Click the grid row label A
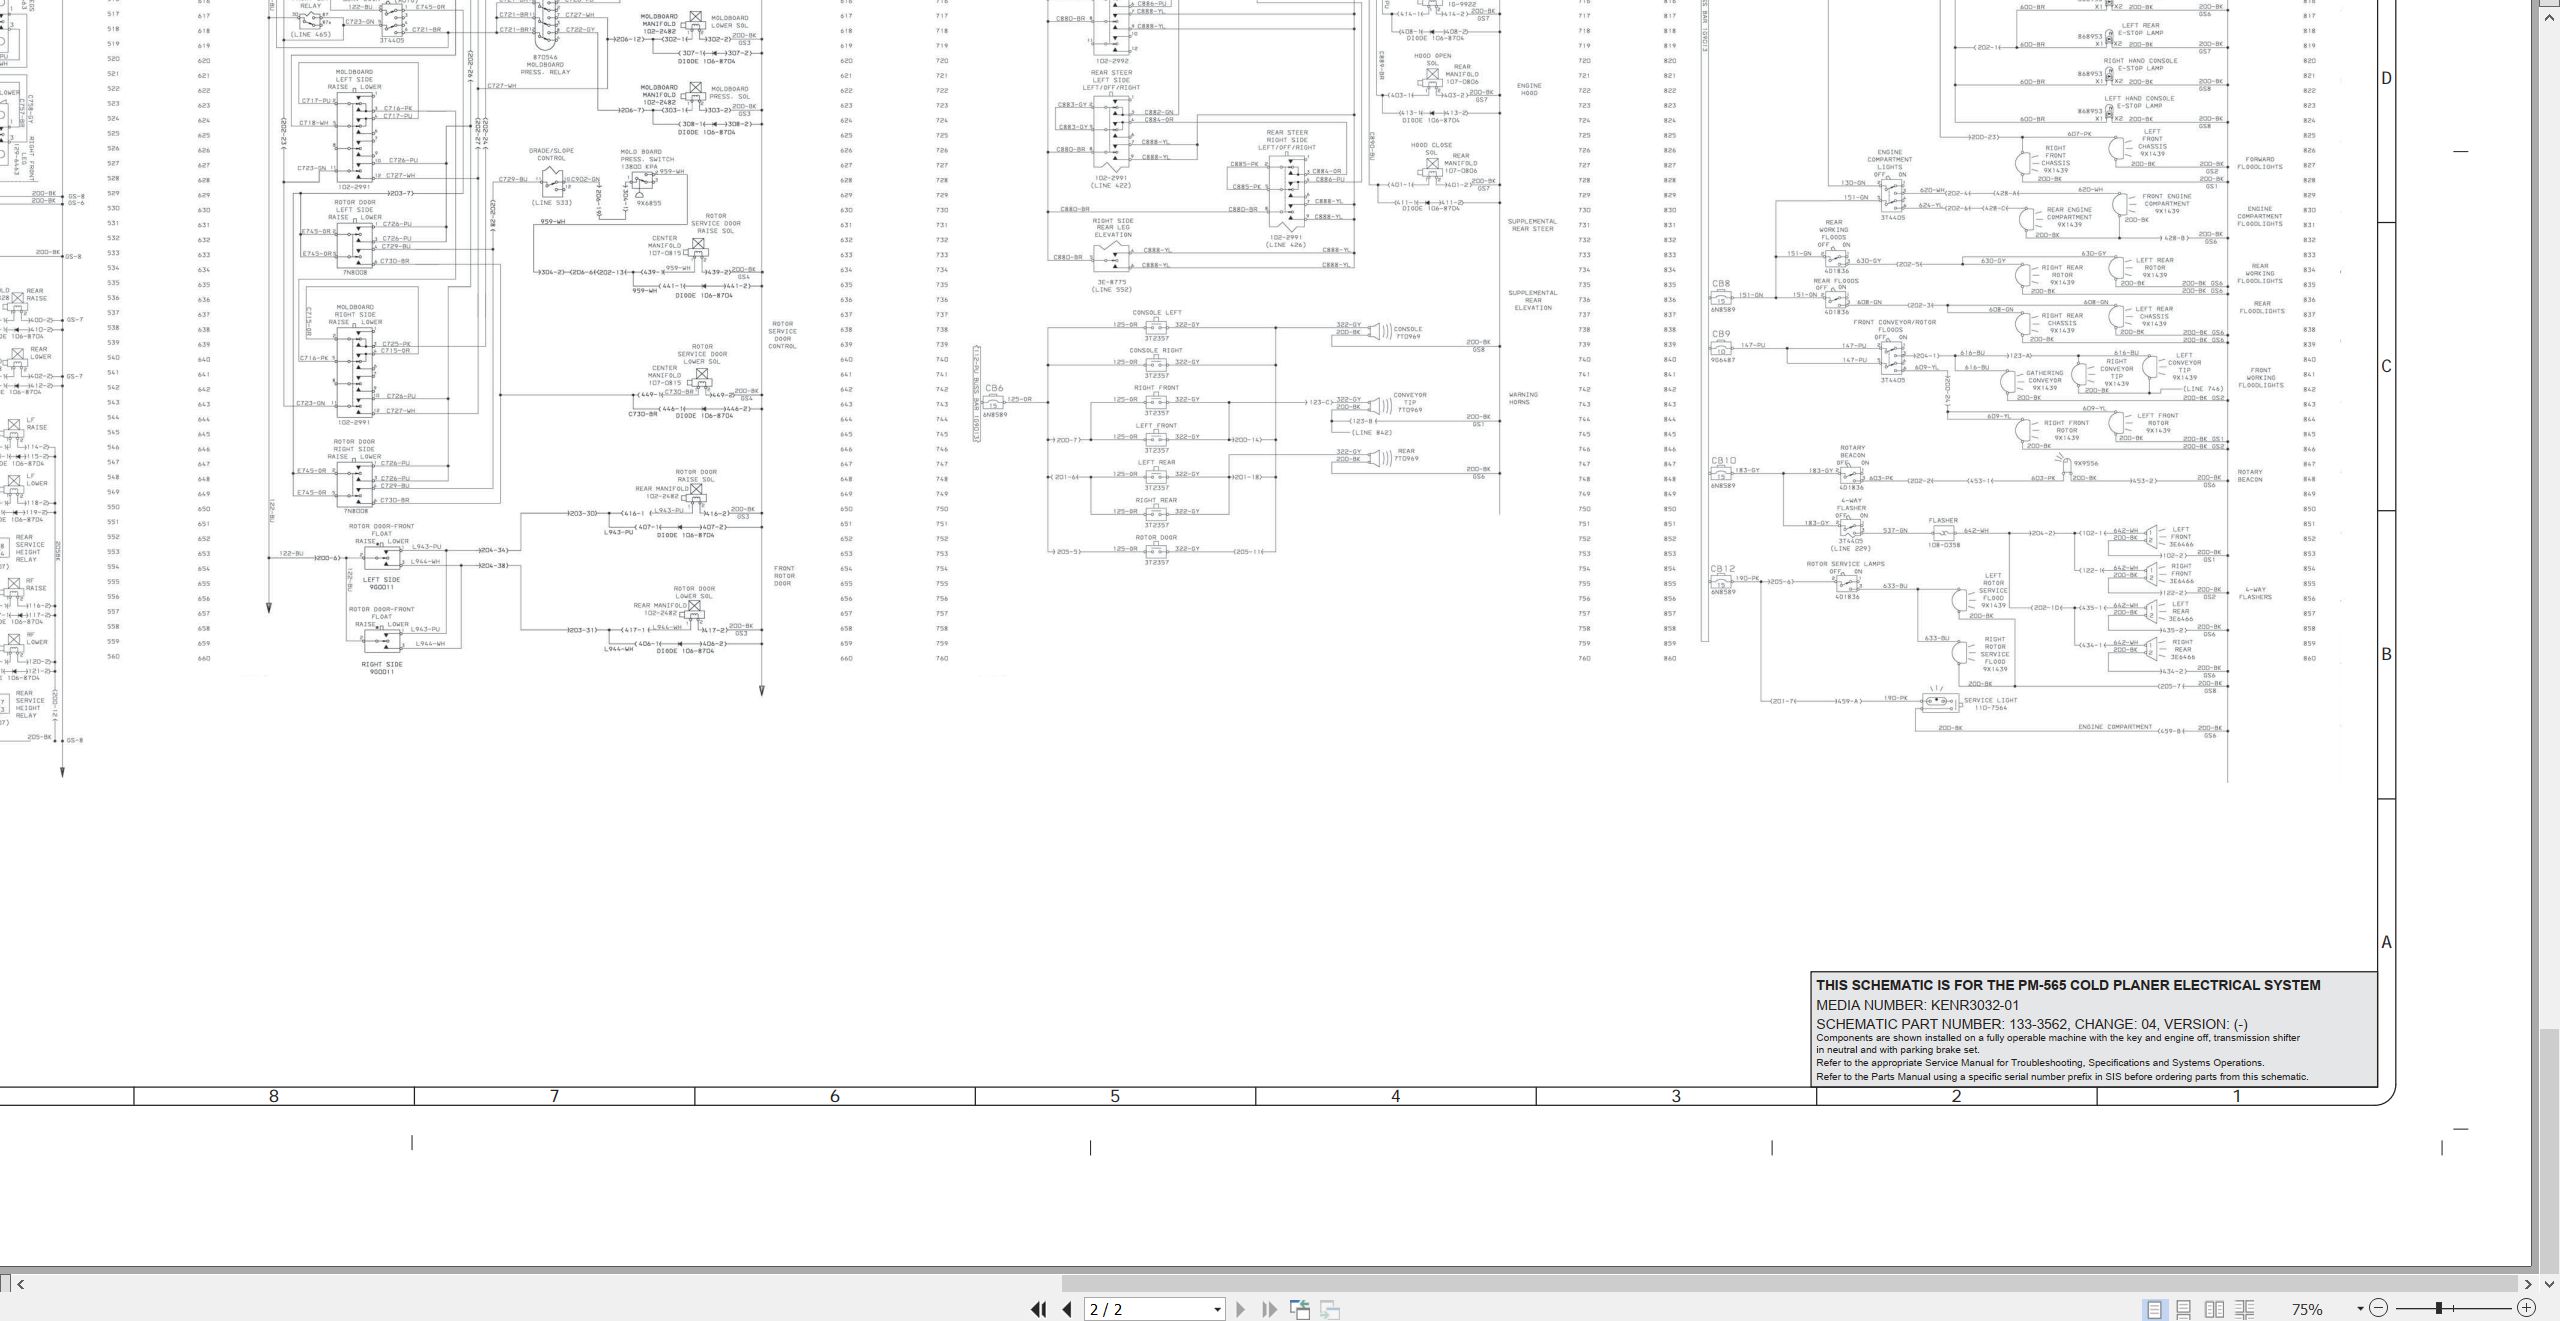 (x=2387, y=942)
